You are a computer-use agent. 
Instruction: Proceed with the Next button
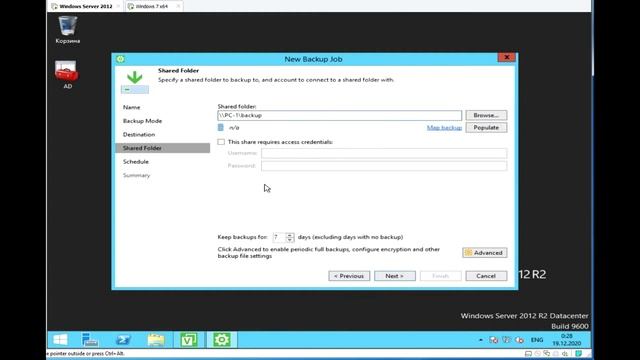[x=395, y=276]
